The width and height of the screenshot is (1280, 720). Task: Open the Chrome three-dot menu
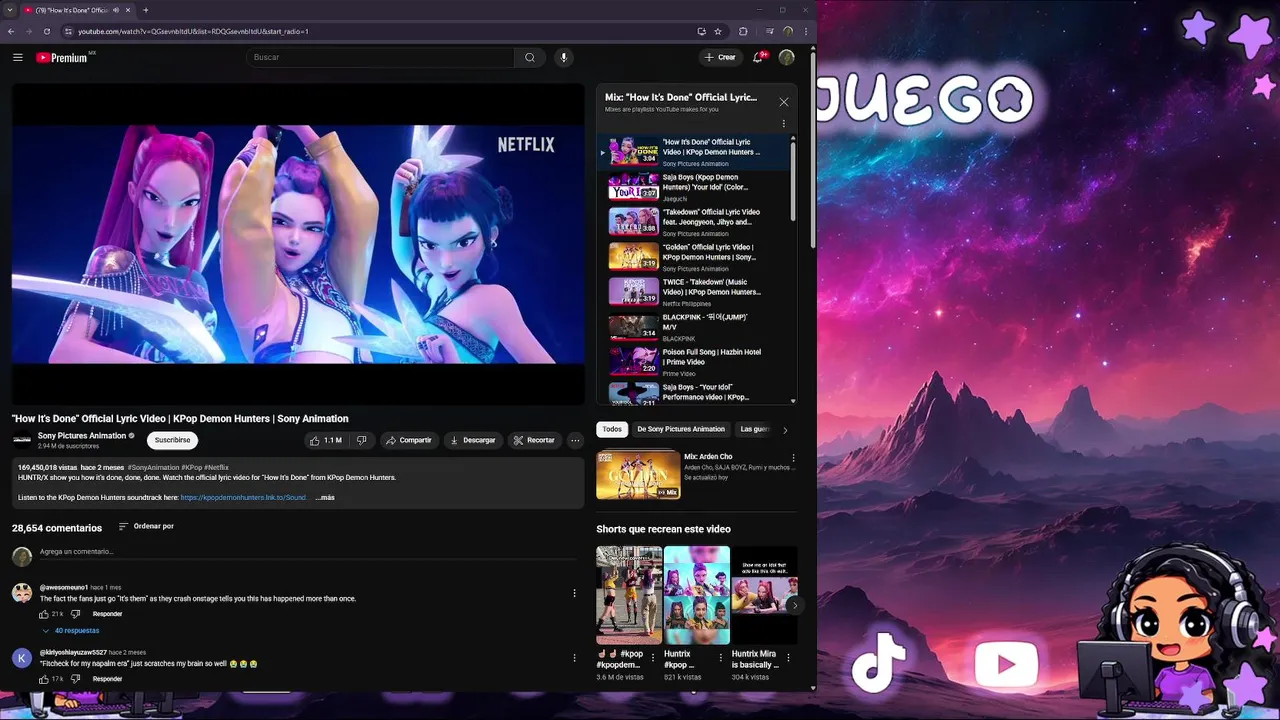pos(806,31)
